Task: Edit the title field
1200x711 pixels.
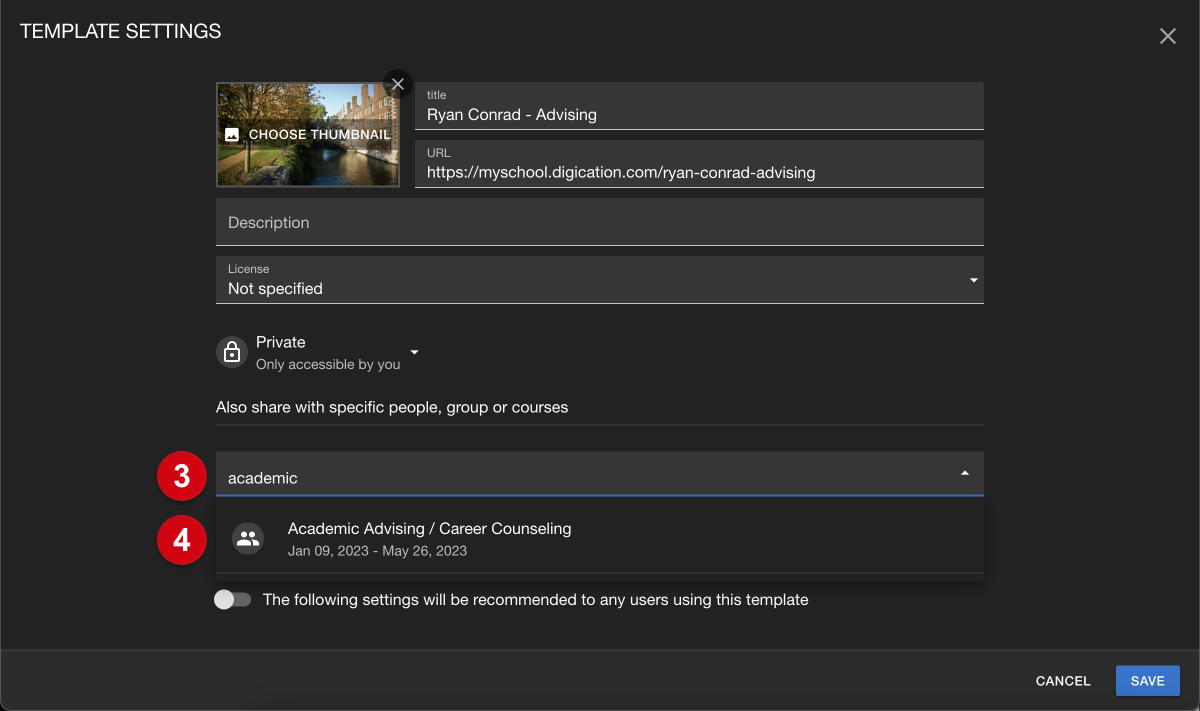Action: 699,106
